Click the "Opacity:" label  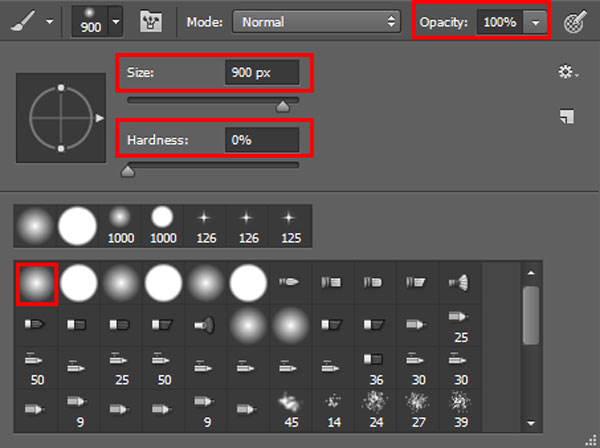click(x=443, y=22)
